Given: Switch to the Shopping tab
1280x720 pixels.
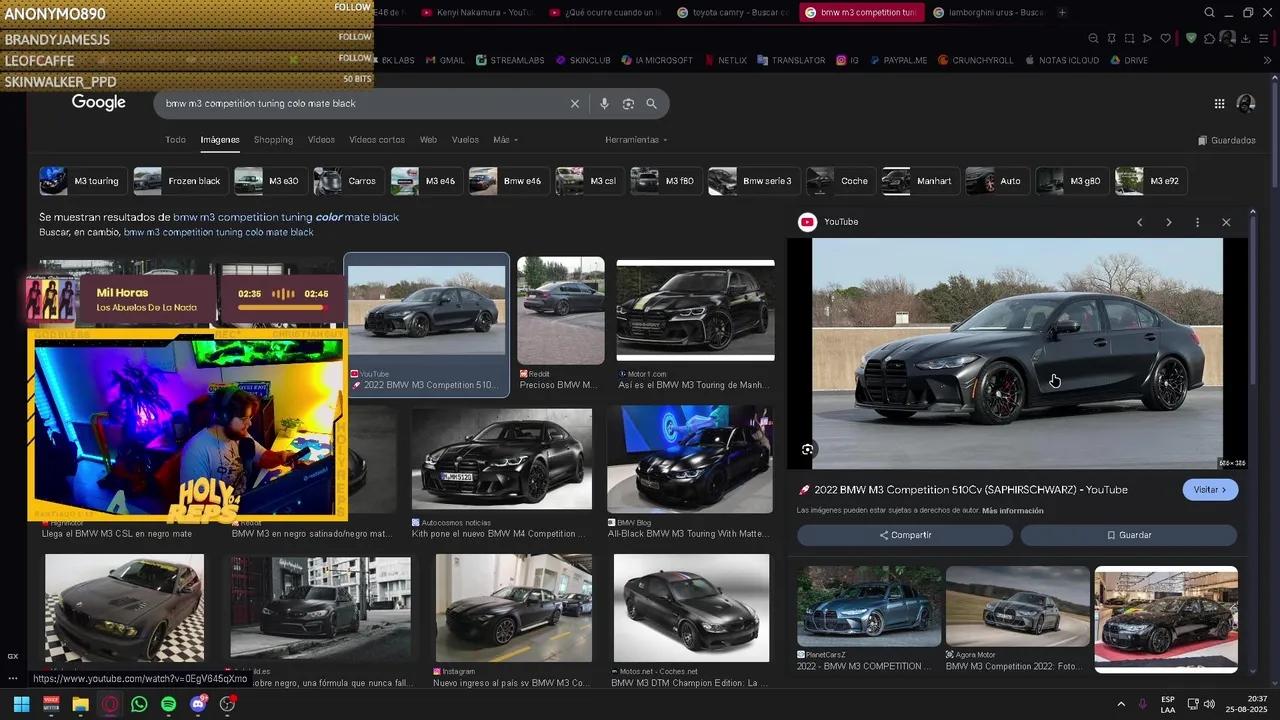Looking at the screenshot, I should [x=273, y=140].
